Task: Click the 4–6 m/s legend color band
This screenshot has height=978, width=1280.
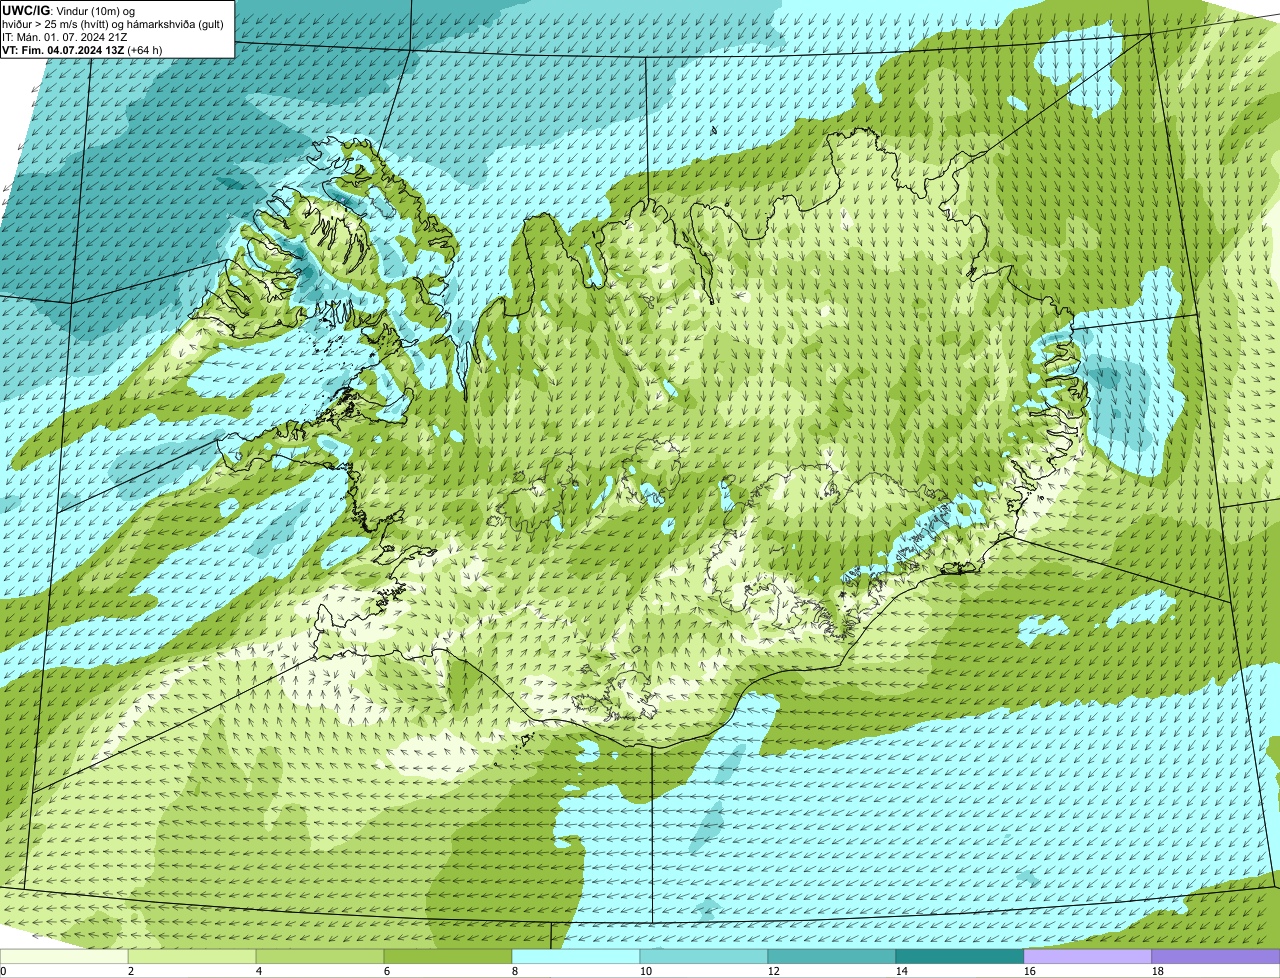Action: 320,957
